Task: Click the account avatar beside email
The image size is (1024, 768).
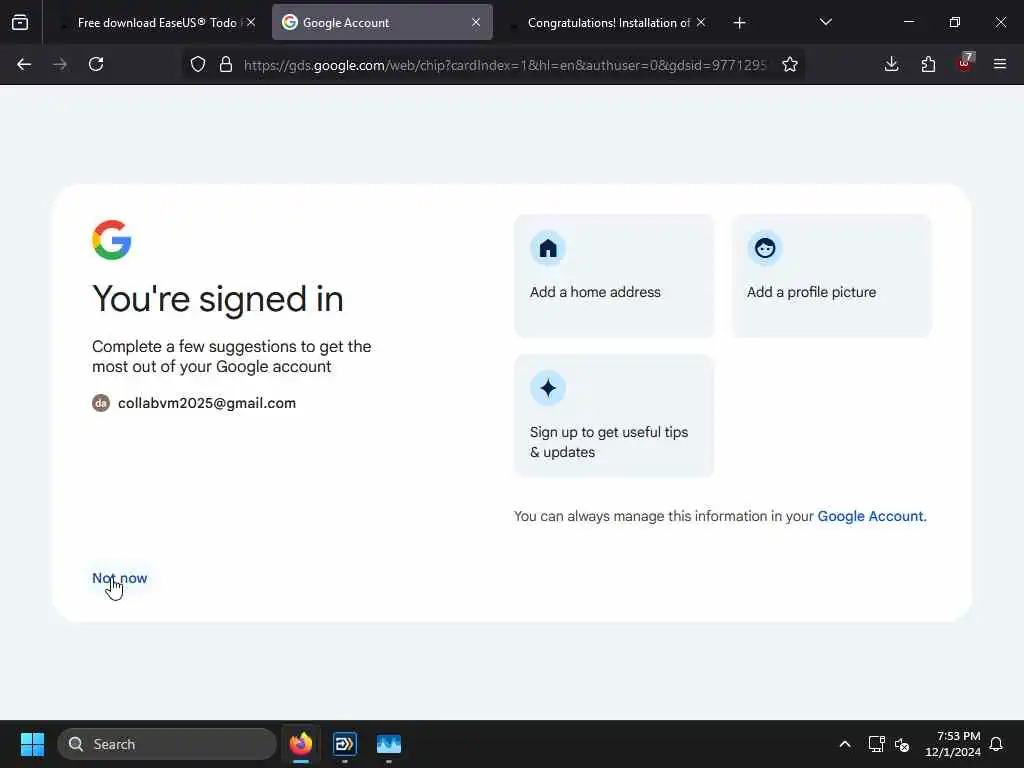Action: pyautogui.click(x=101, y=403)
